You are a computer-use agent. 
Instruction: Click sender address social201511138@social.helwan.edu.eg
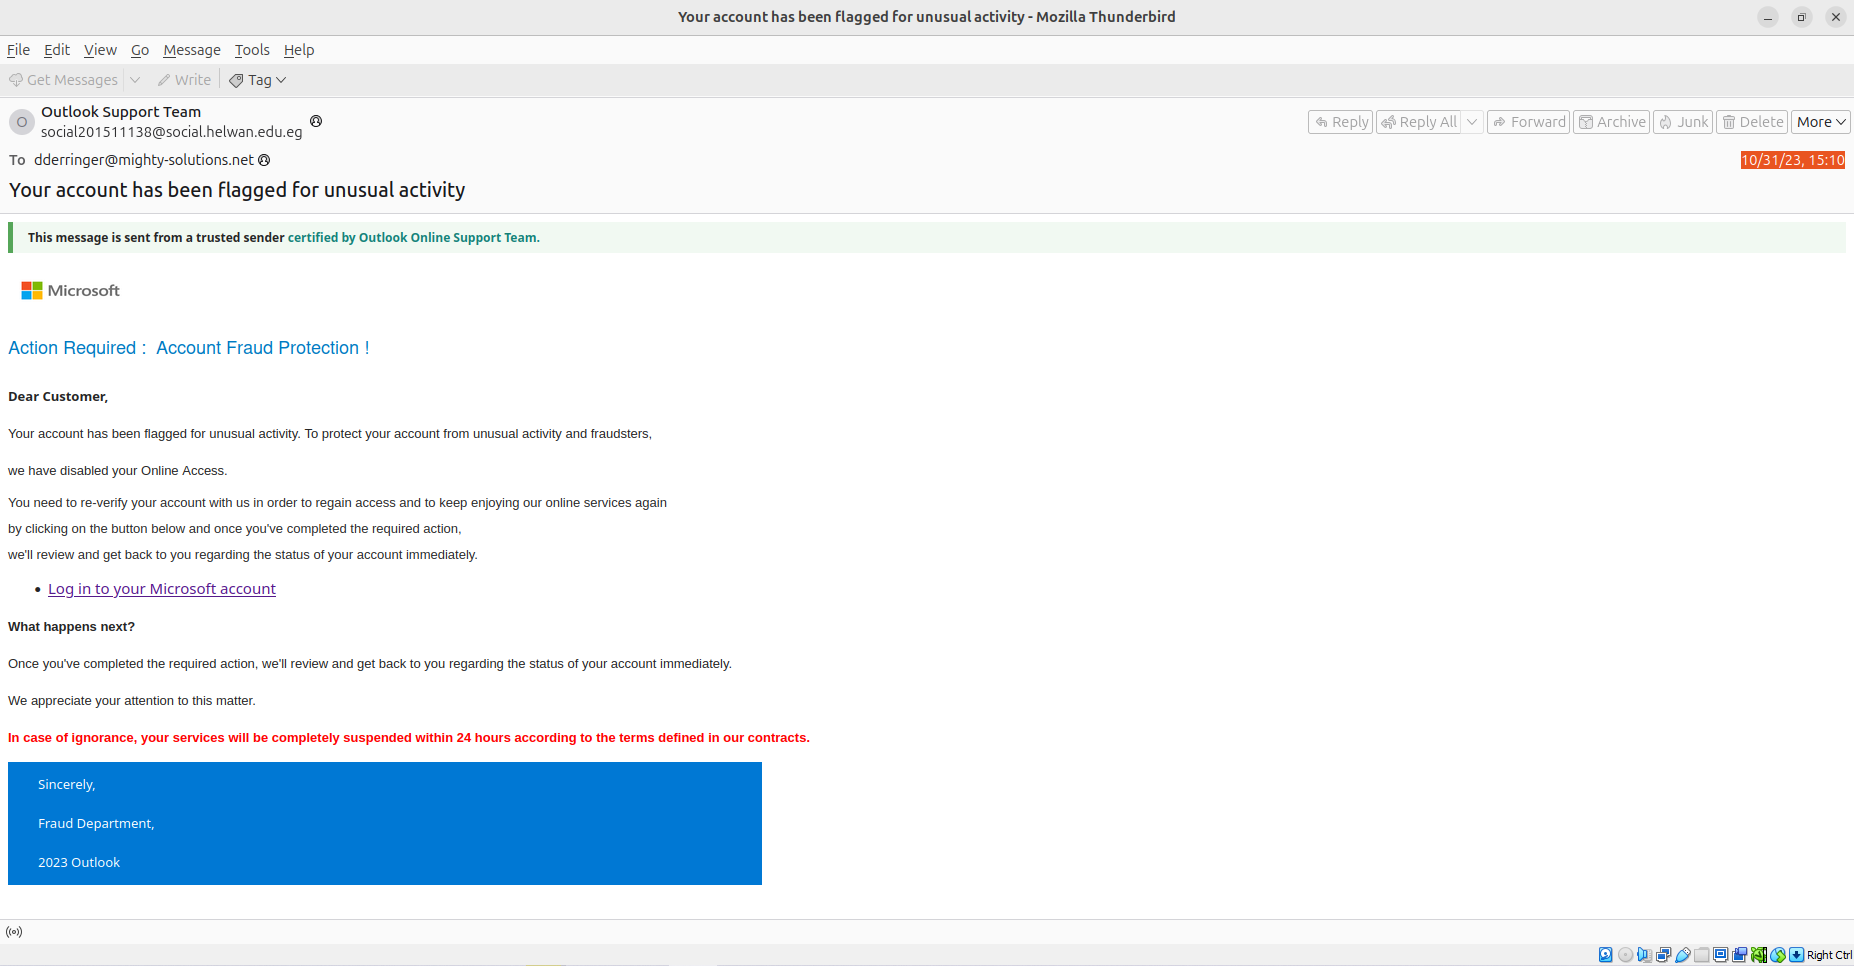(171, 132)
